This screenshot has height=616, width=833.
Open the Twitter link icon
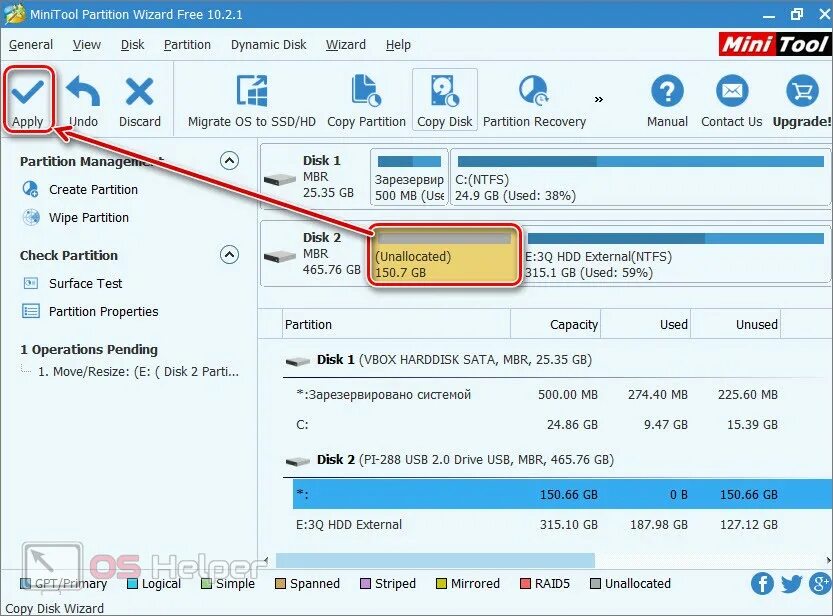pos(791,584)
